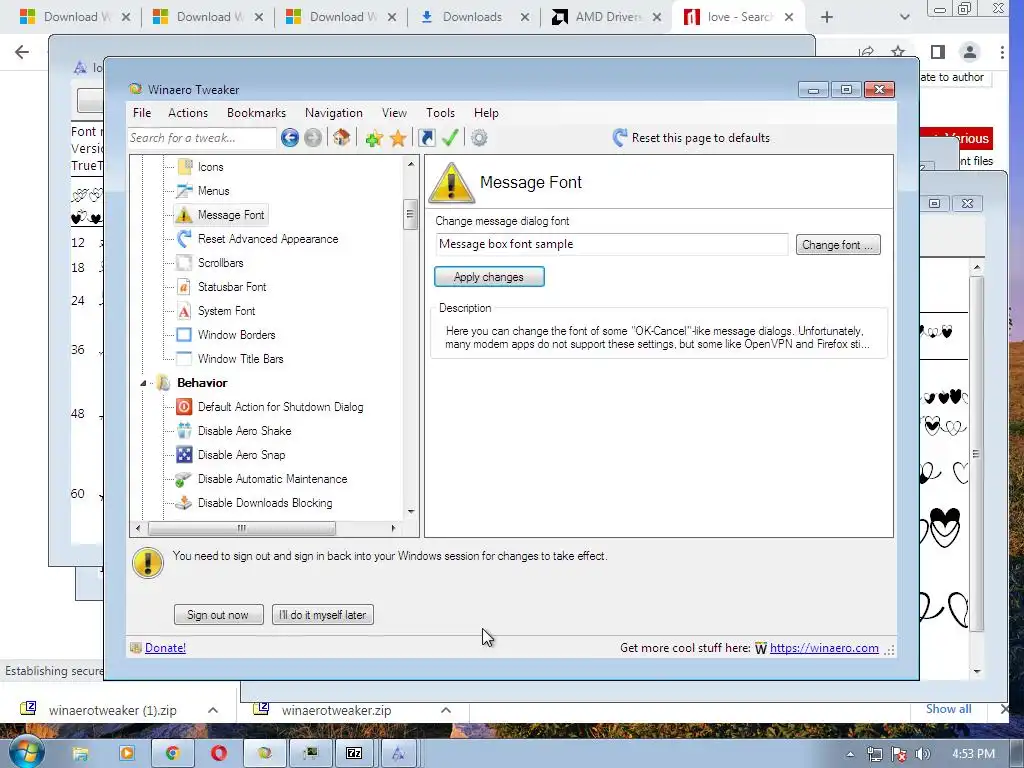Image resolution: width=1024 pixels, height=768 pixels.
Task: Select Menus in the tweak tree
Action: point(214,191)
